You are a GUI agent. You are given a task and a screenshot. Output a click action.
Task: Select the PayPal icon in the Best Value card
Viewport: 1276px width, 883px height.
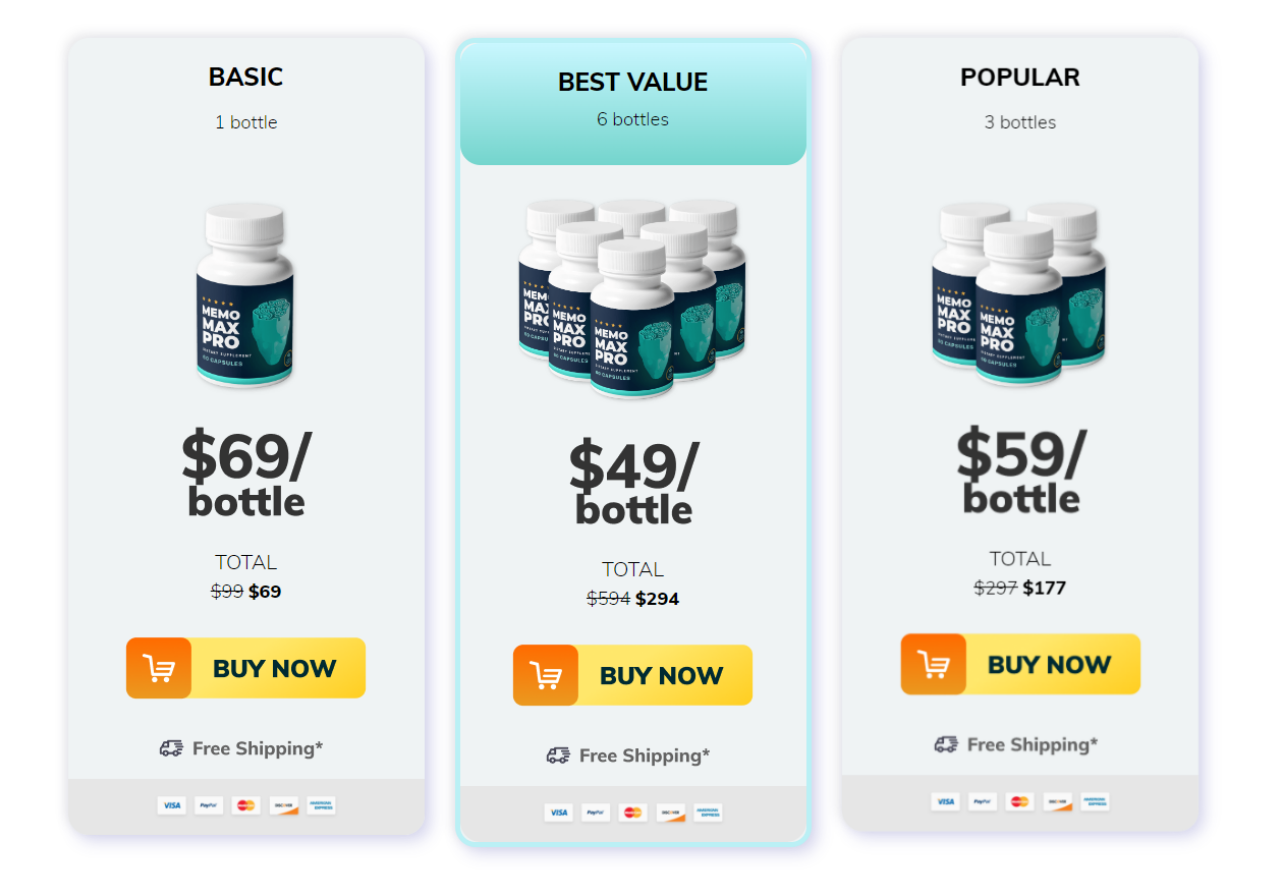pos(596,812)
